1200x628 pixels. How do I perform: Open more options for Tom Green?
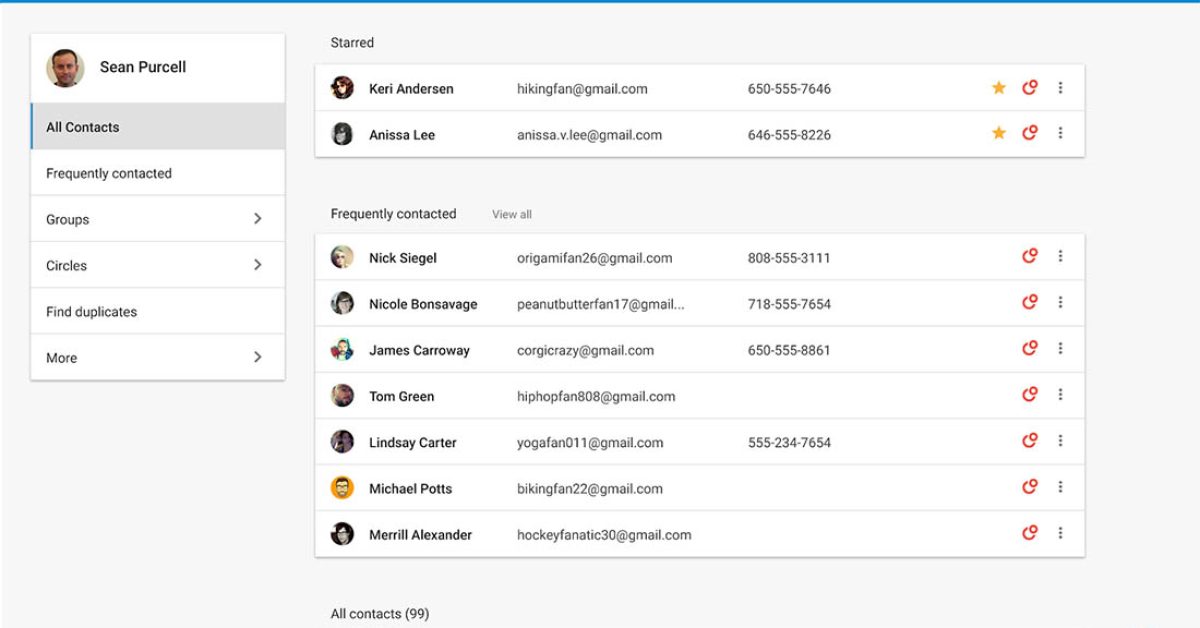1060,396
